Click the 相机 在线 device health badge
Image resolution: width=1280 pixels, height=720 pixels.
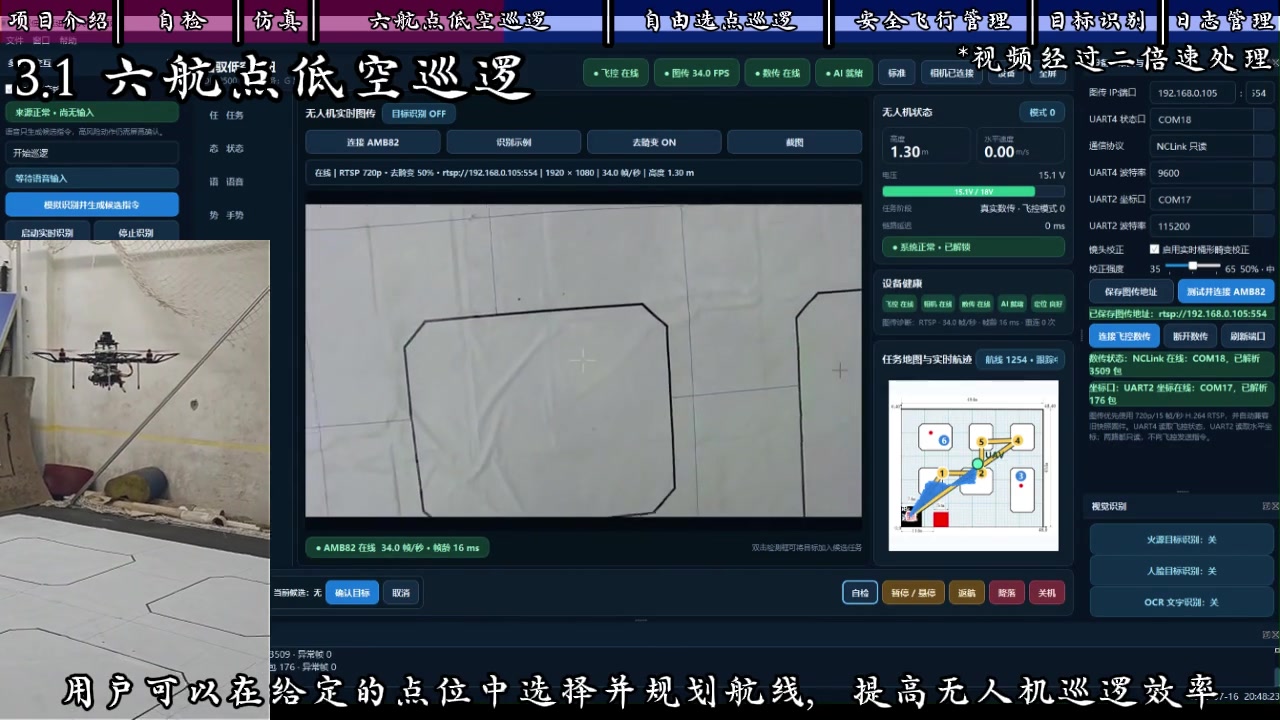[x=938, y=303]
